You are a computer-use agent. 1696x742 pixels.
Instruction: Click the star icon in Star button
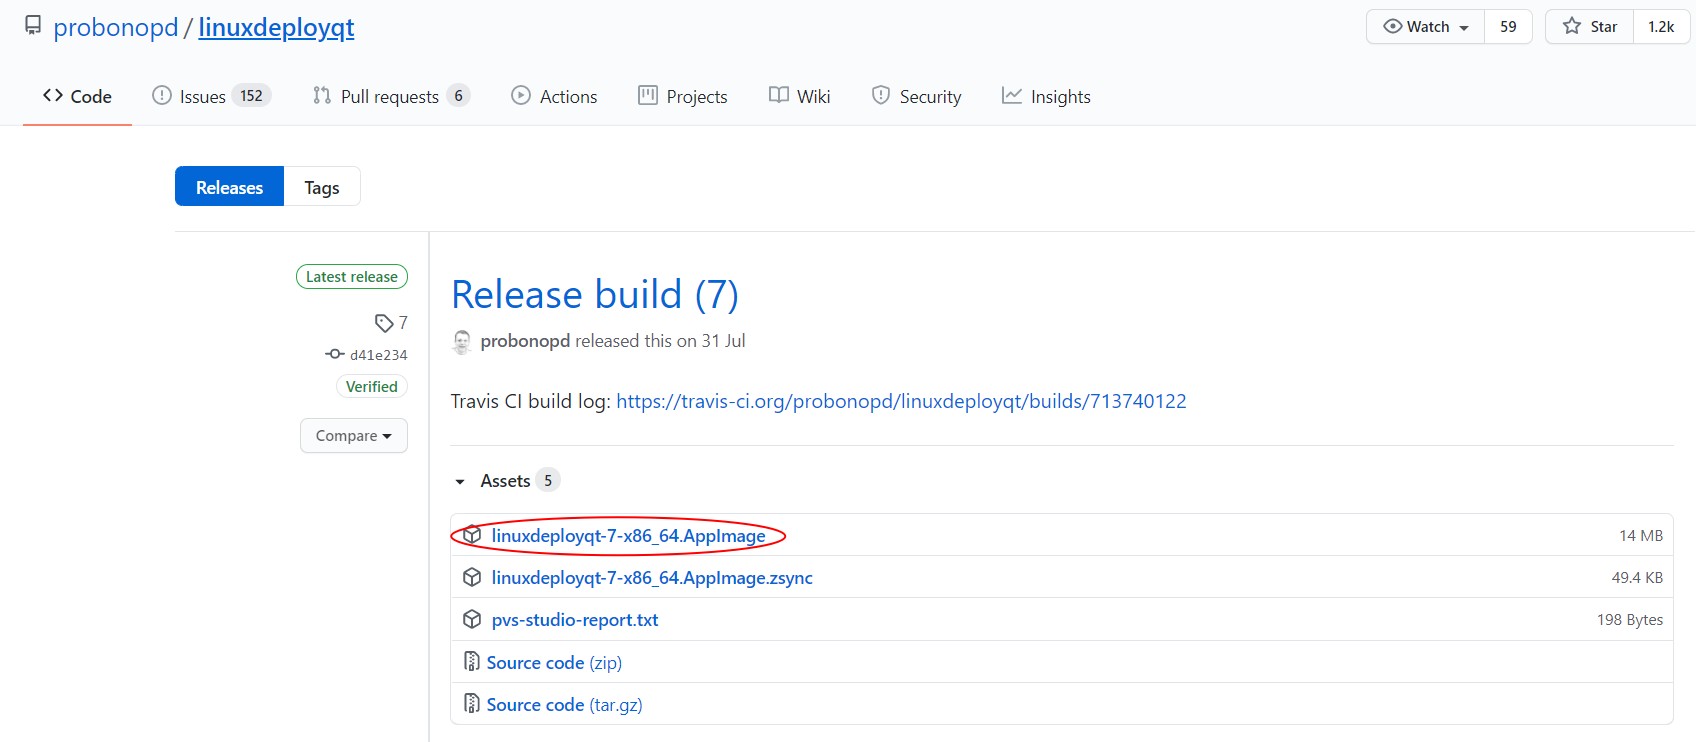(x=1572, y=26)
